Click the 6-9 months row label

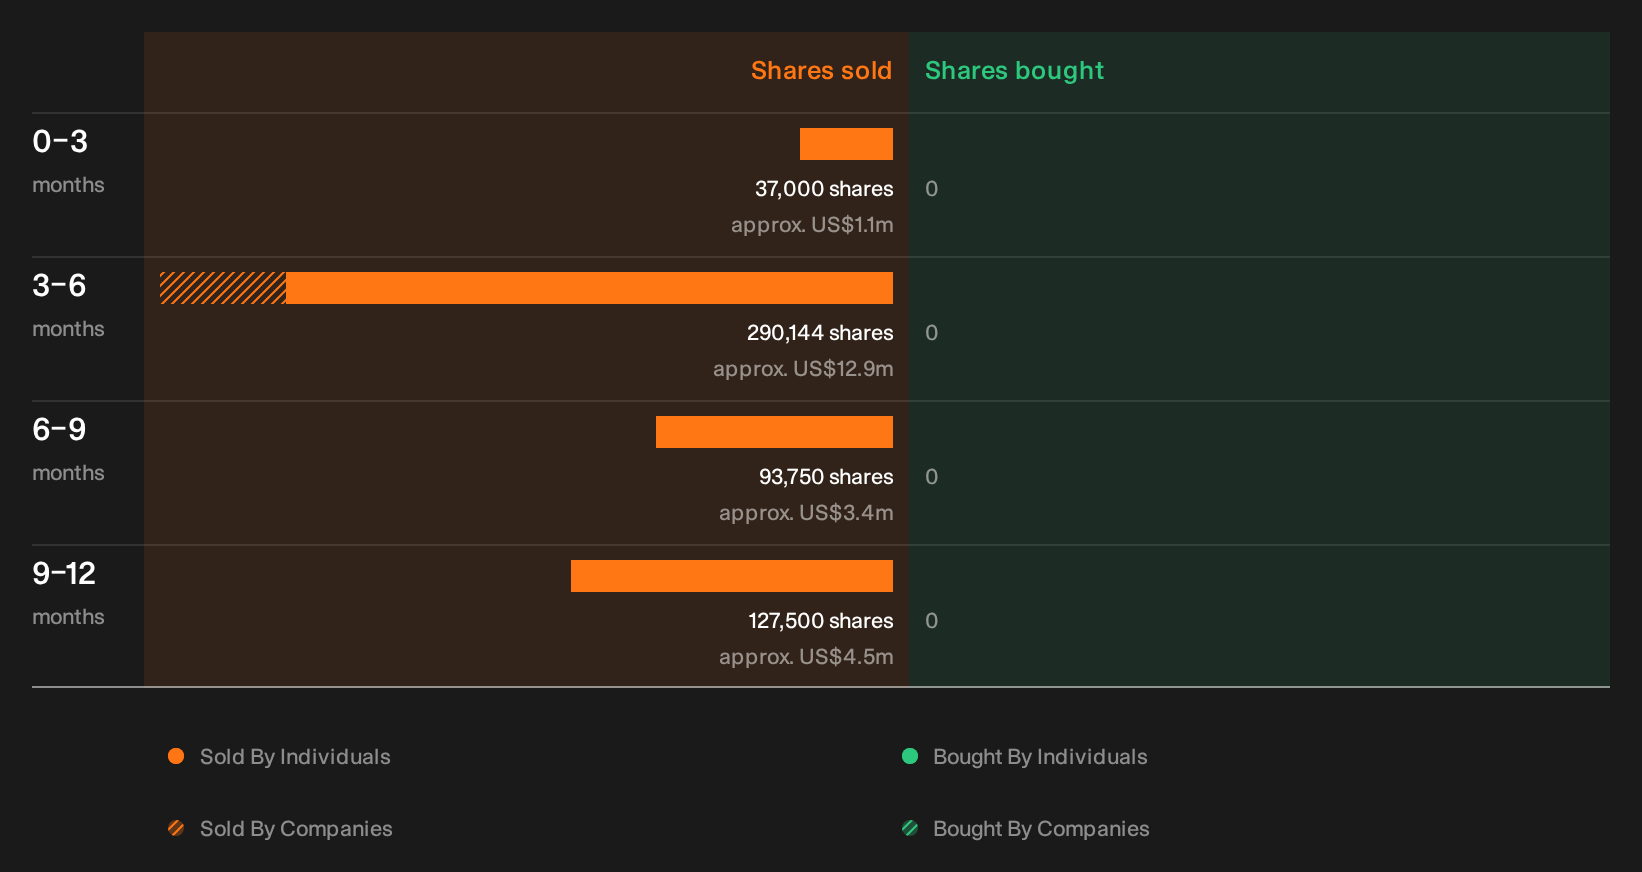click(x=68, y=449)
